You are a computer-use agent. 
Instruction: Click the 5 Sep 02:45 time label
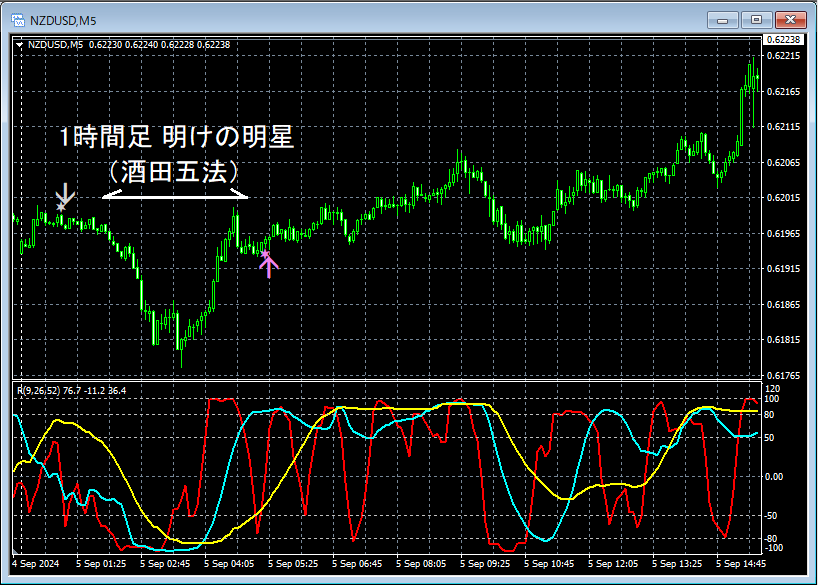(165, 564)
